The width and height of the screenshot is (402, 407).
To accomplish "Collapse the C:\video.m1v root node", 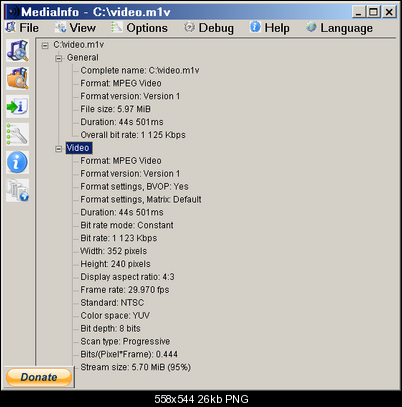I will point(45,45).
